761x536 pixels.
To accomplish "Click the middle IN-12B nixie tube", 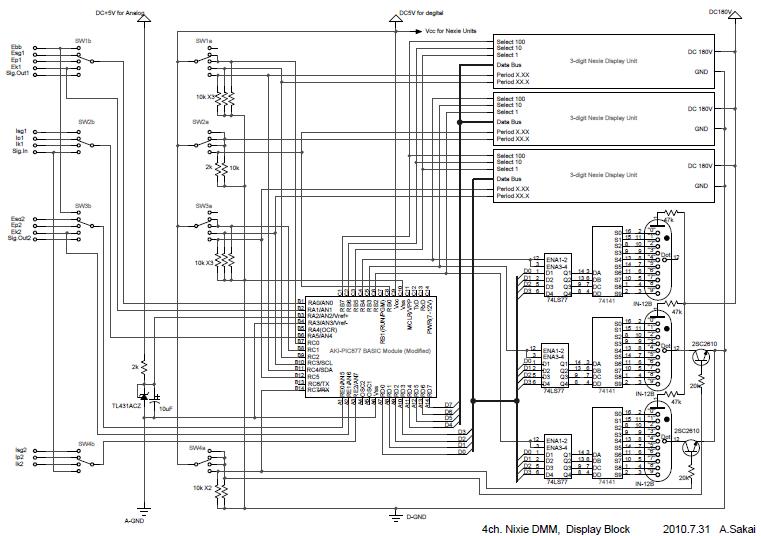I will pyautogui.click(x=659, y=350).
